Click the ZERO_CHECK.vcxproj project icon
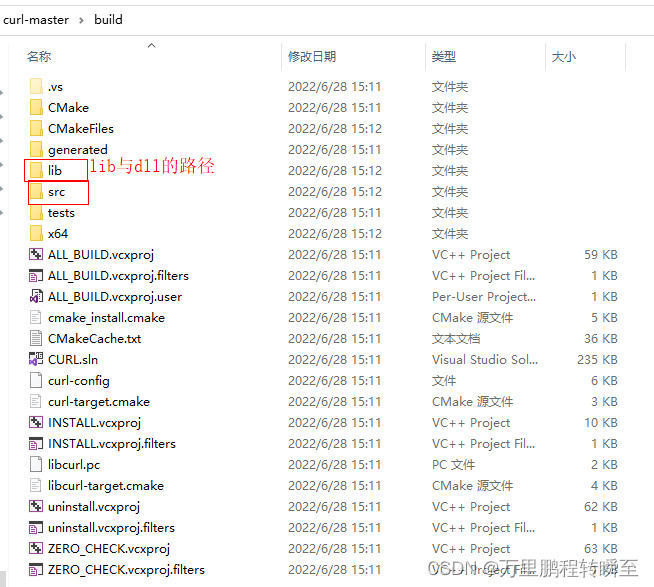 click(x=36, y=548)
